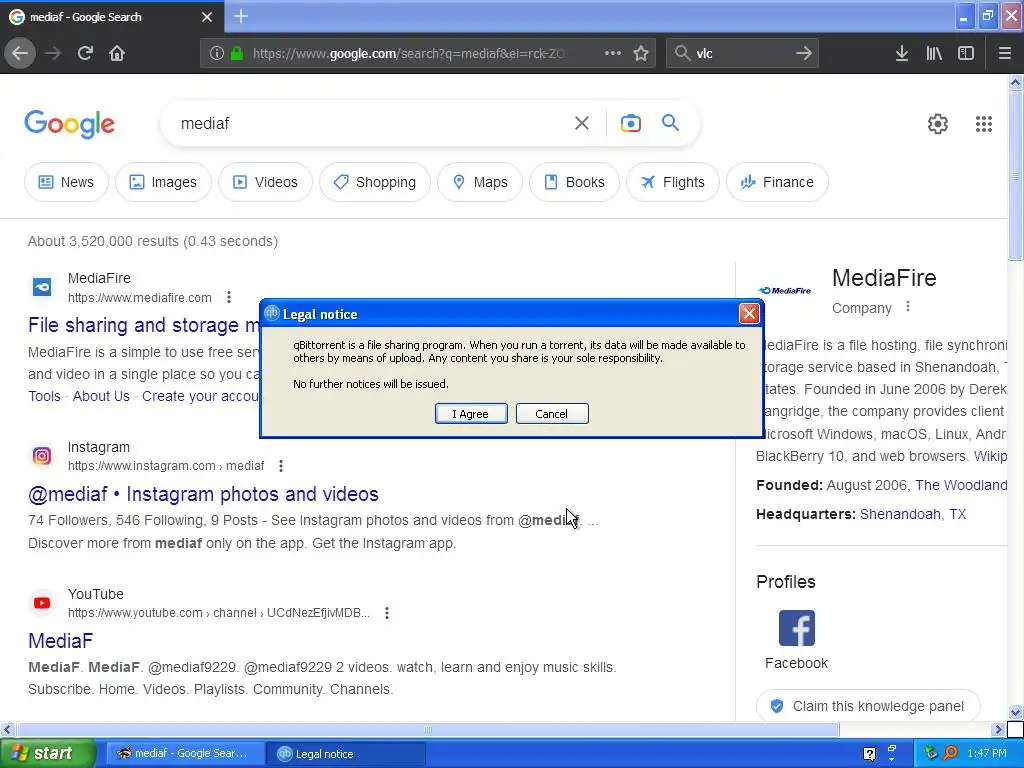Open the Shenandoah, TX headquarters link
Screen dimensions: 1024x768
point(912,514)
